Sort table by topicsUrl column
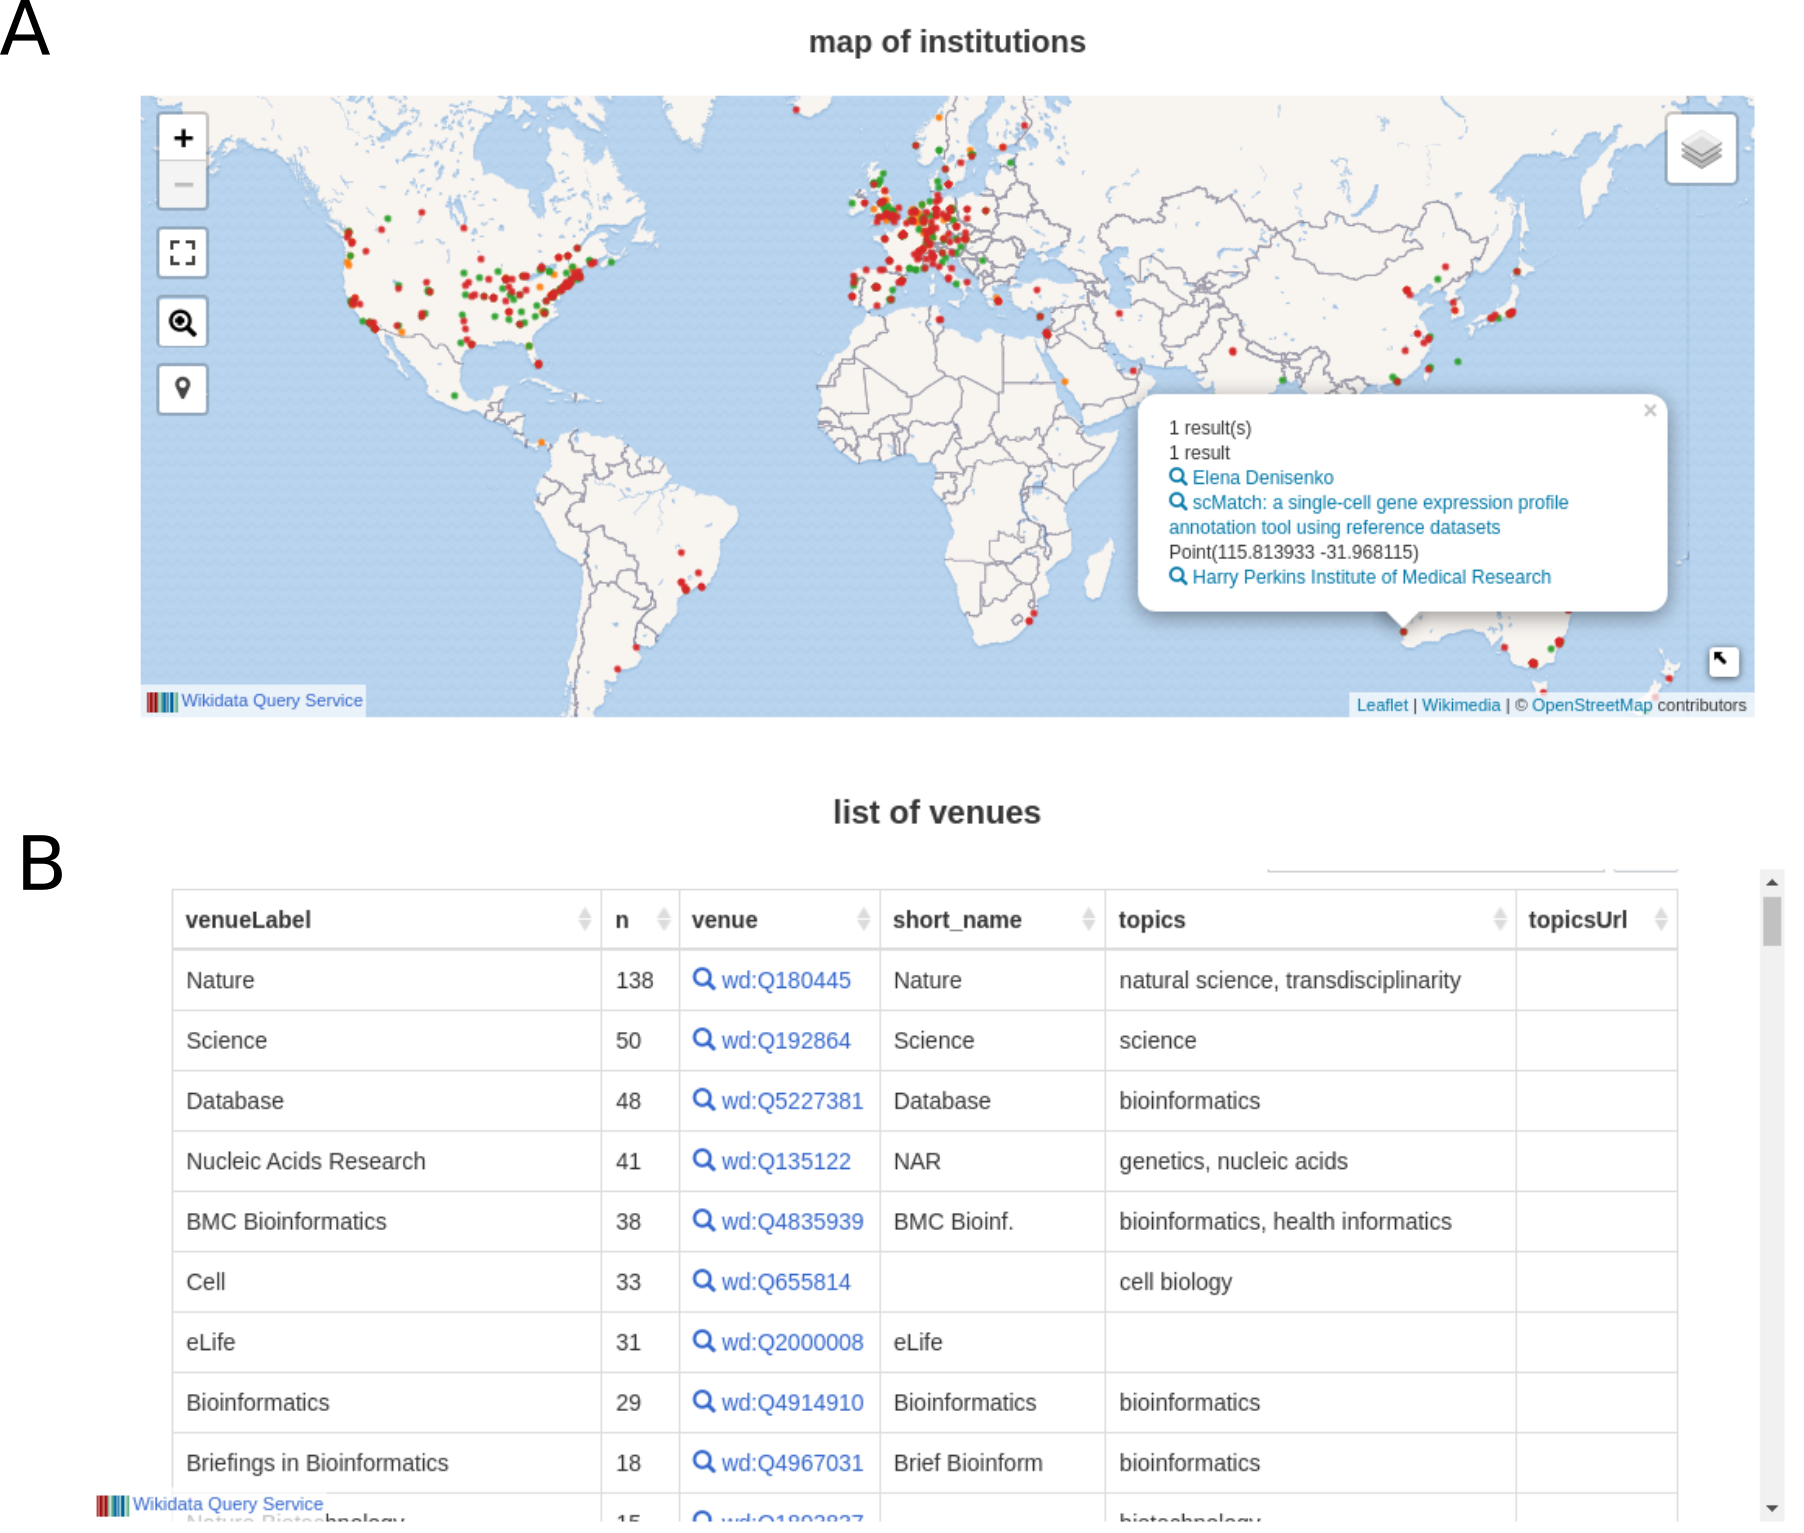The height and width of the screenshot is (1533, 1804). coord(1596,920)
